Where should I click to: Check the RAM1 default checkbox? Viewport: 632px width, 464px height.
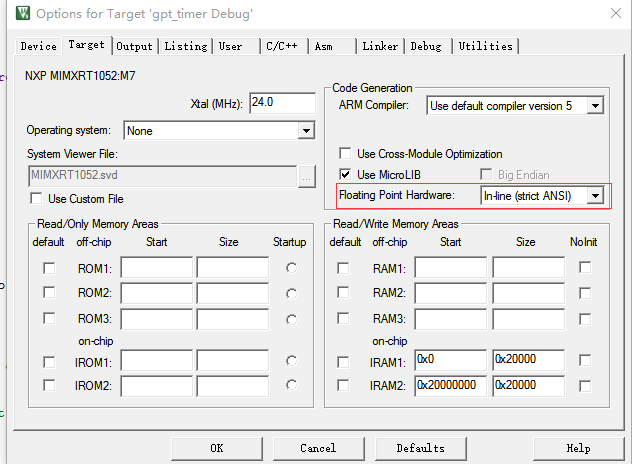click(x=343, y=268)
